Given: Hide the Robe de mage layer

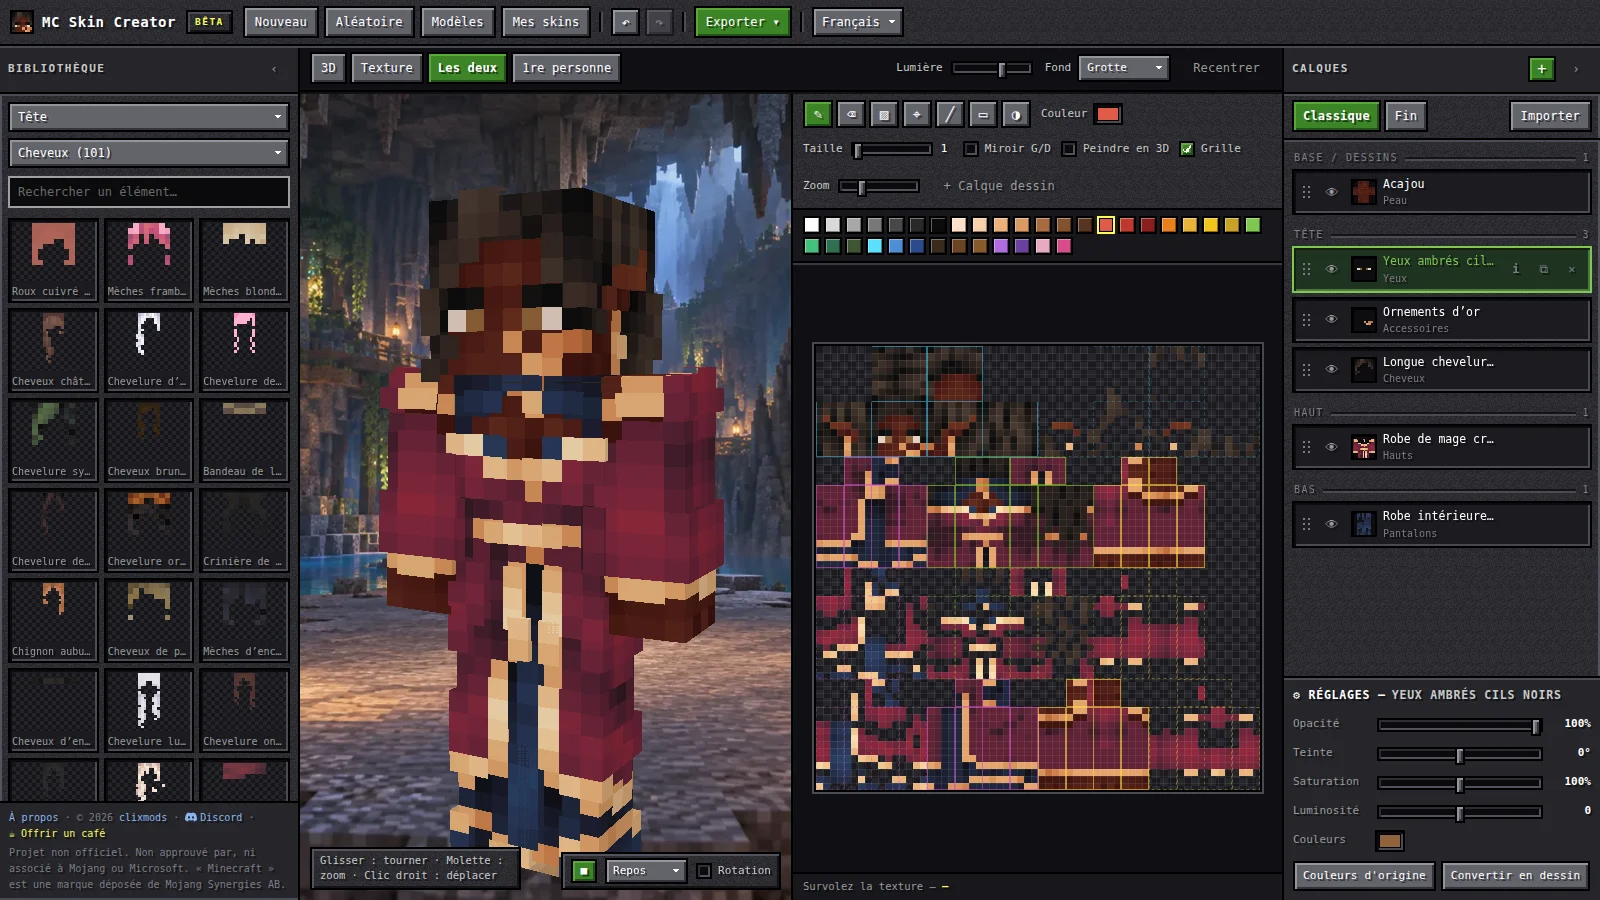Looking at the screenshot, I should (1331, 447).
